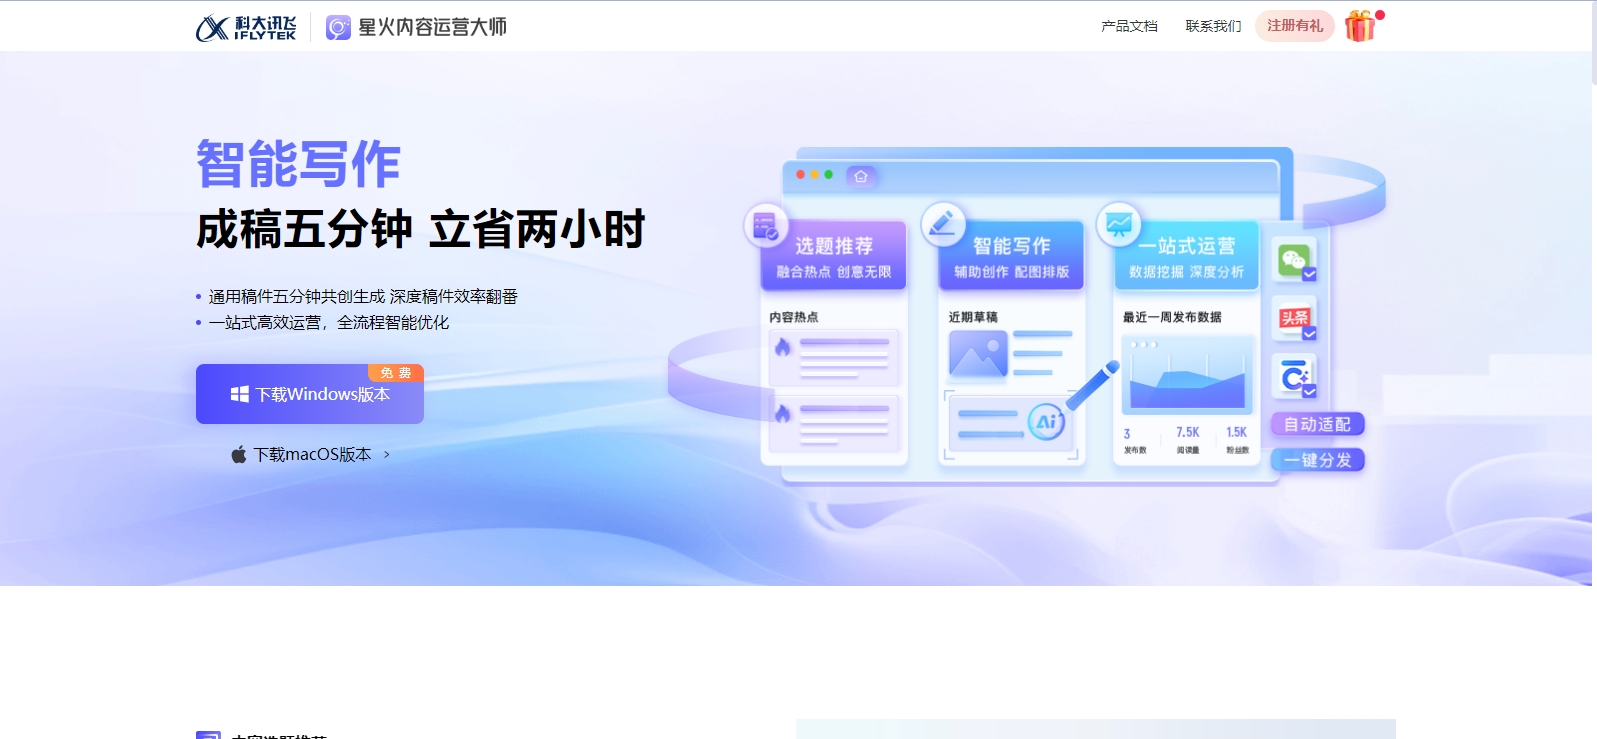Open the gift box icon in header
Image resolution: width=1597 pixels, height=739 pixels.
pyautogui.click(x=1360, y=26)
